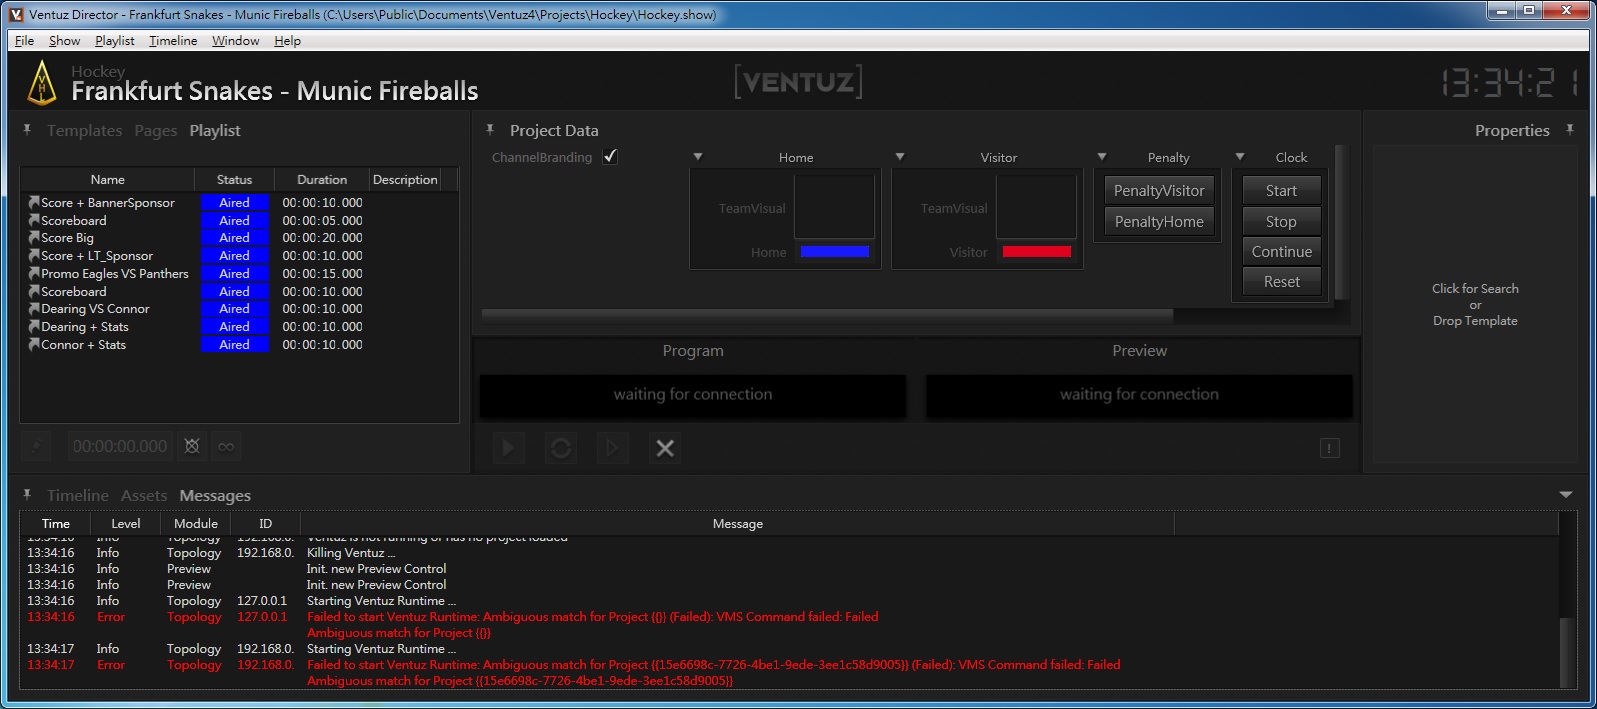Open the Messages panel dropdown arrow
The height and width of the screenshot is (709, 1597).
pos(1566,495)
